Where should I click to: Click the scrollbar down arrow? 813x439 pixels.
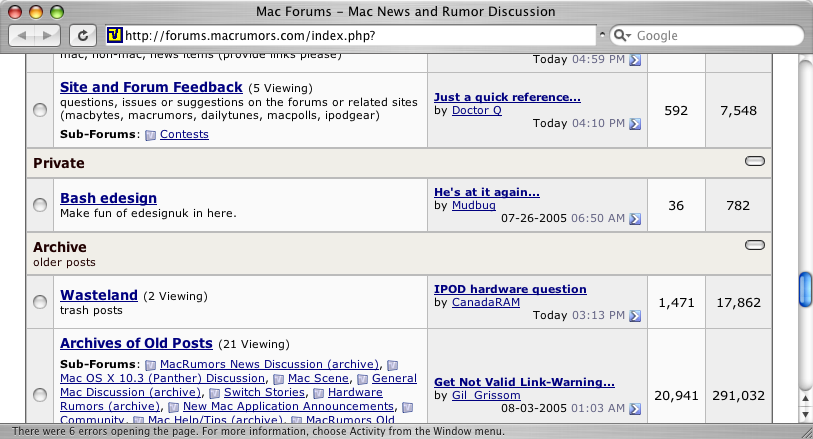pyautogui.click(x=805, y=415)
